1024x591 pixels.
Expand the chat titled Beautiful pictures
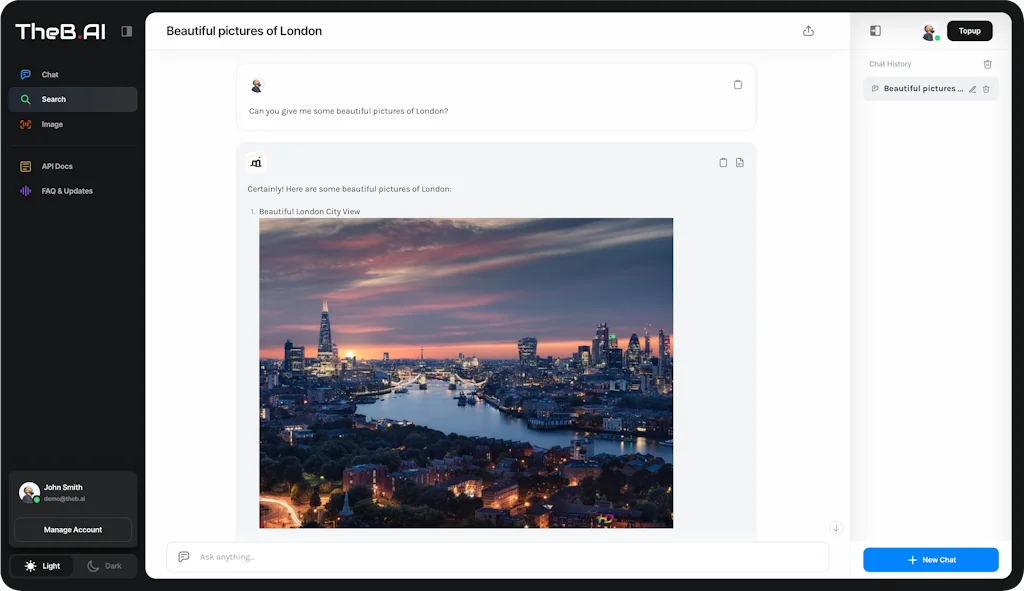971,88
